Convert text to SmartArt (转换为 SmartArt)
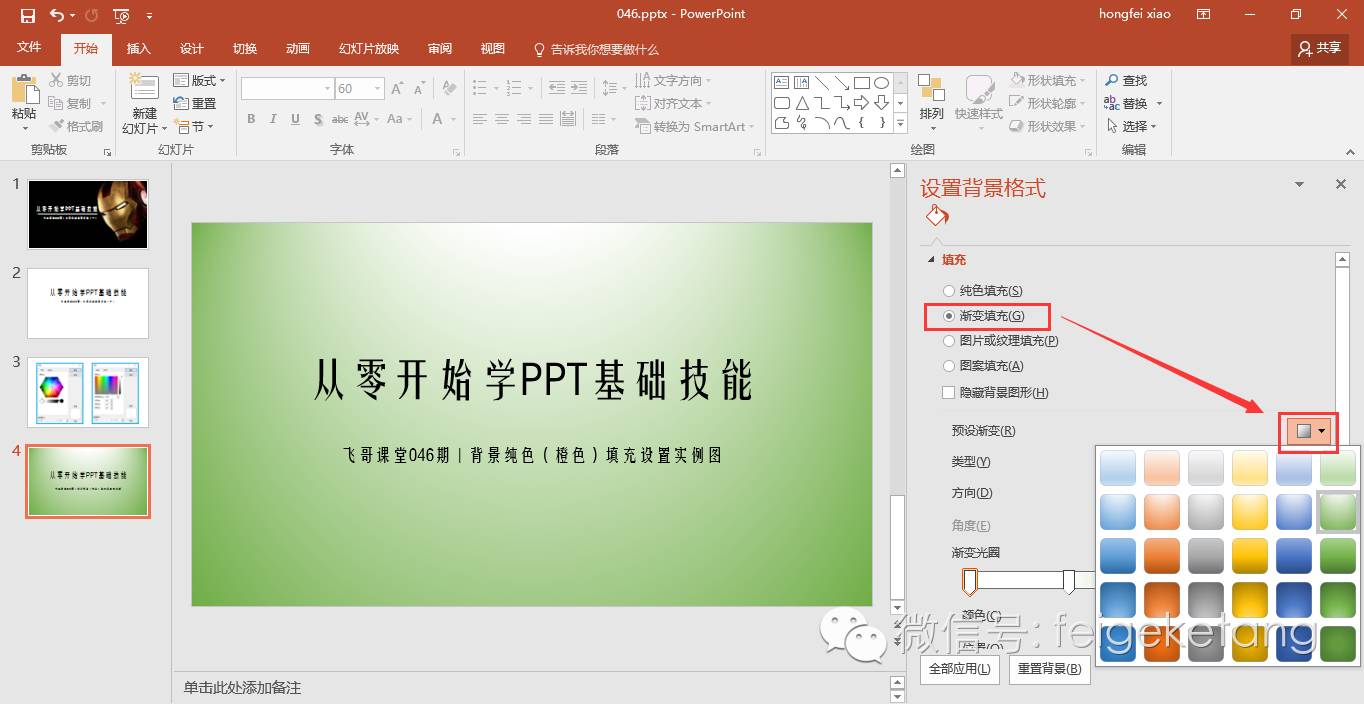Viewport: 1364px width, 704px height. pyautogui.click(x=694, y=126)
